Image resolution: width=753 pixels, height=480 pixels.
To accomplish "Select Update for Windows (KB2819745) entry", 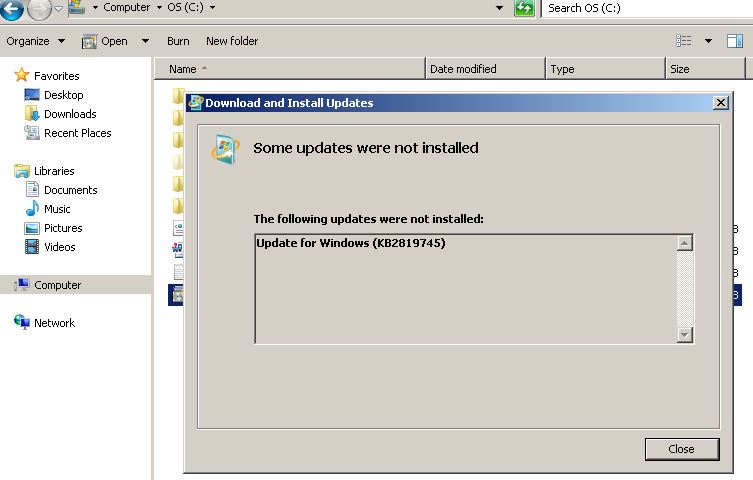I will click(x=351, y=243).
